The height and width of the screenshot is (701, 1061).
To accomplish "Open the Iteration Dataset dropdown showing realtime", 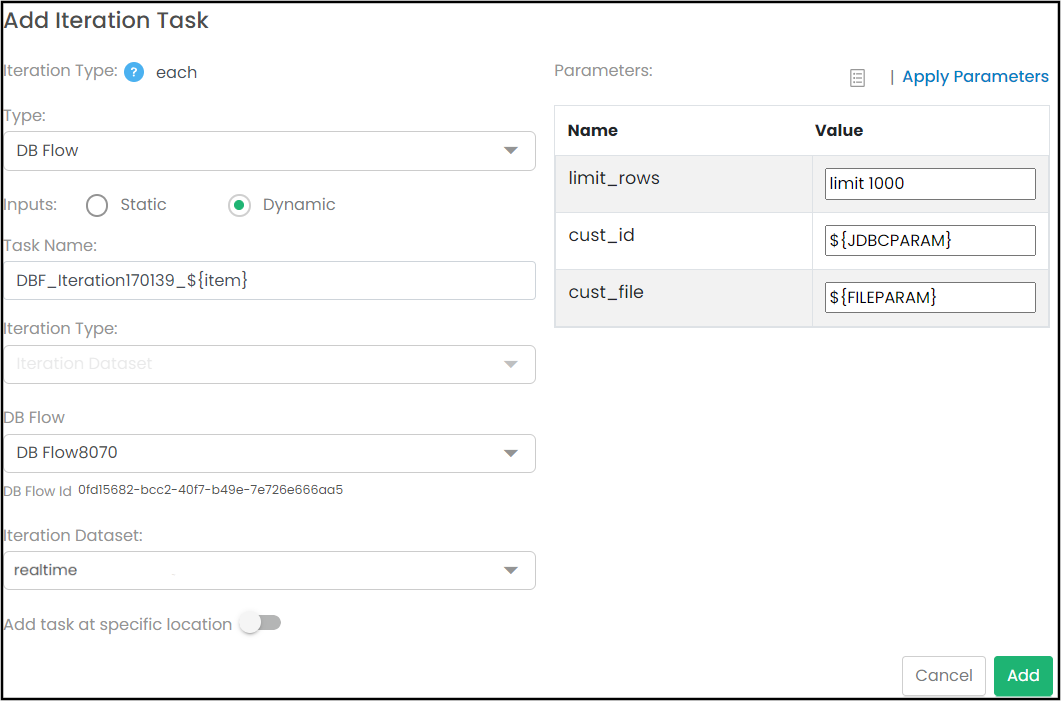I will [269, 570].
